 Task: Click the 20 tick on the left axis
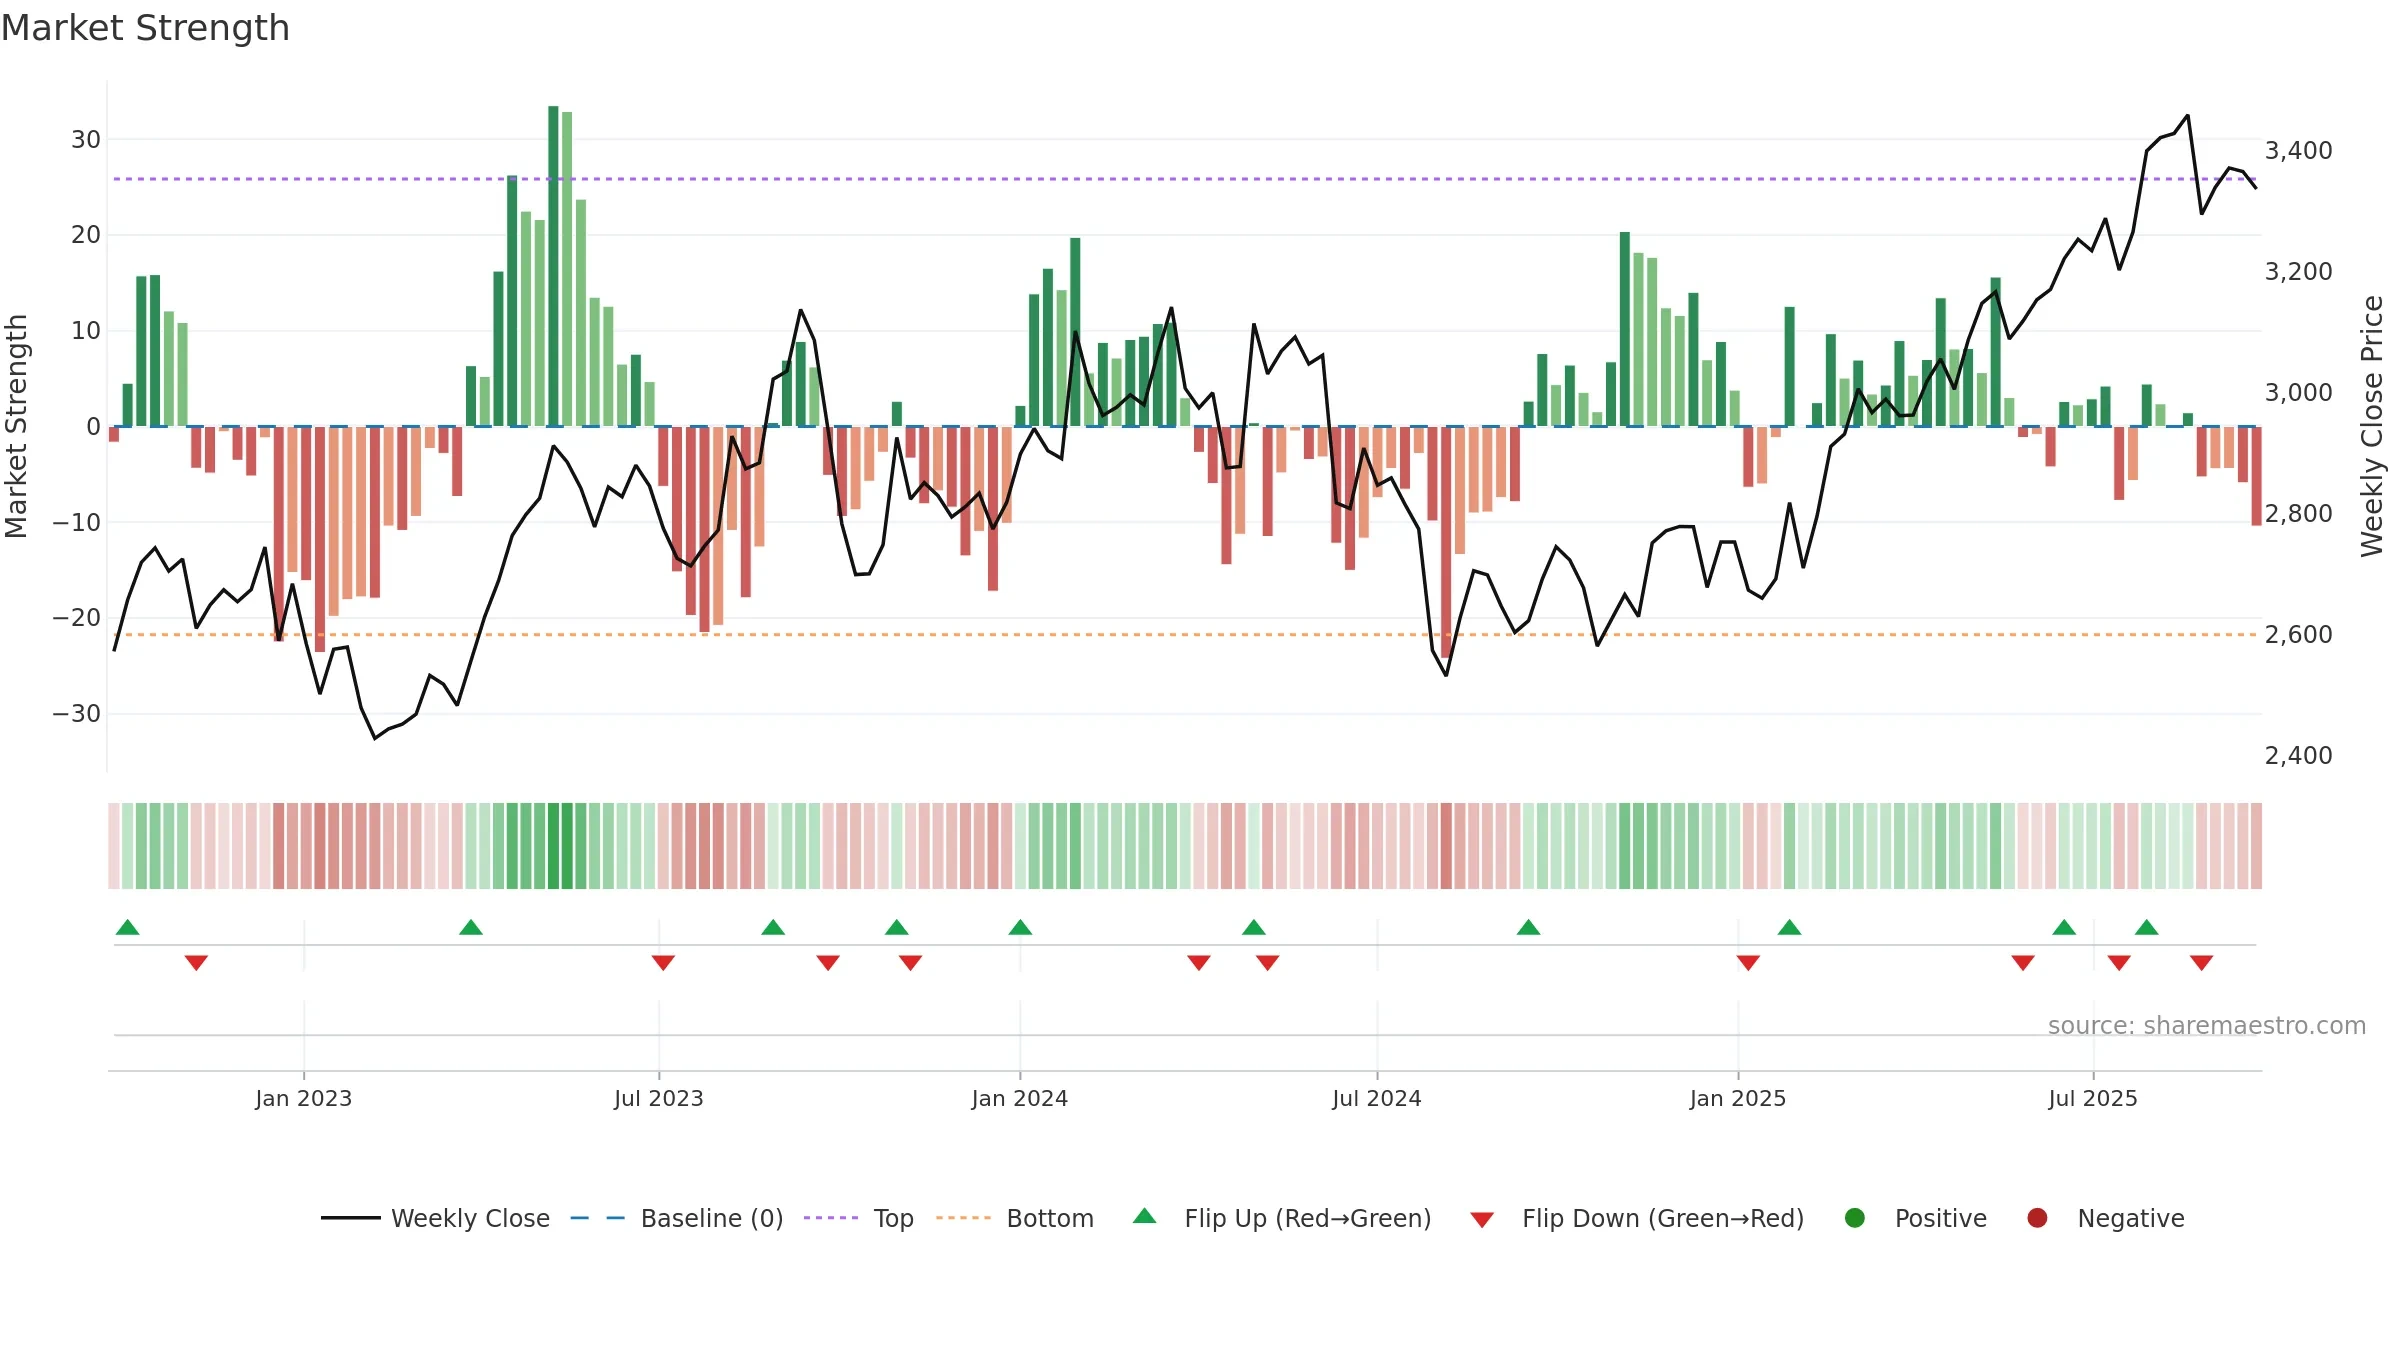click(x=86, y=235)
